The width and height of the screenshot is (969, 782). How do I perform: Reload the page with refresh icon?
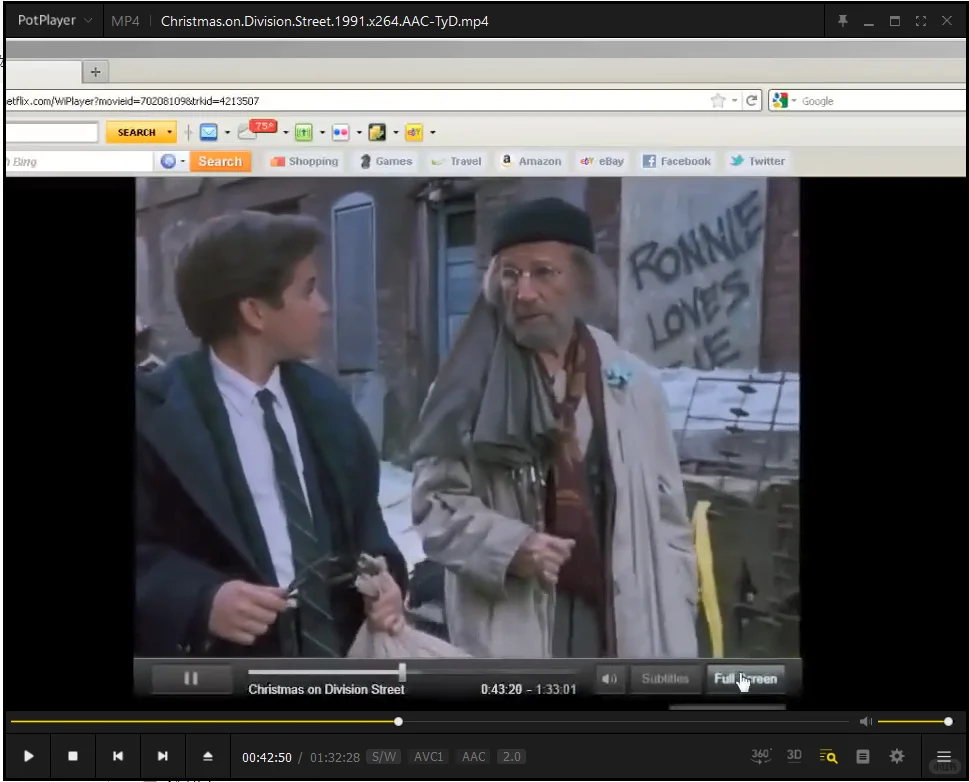click(751, 100)
